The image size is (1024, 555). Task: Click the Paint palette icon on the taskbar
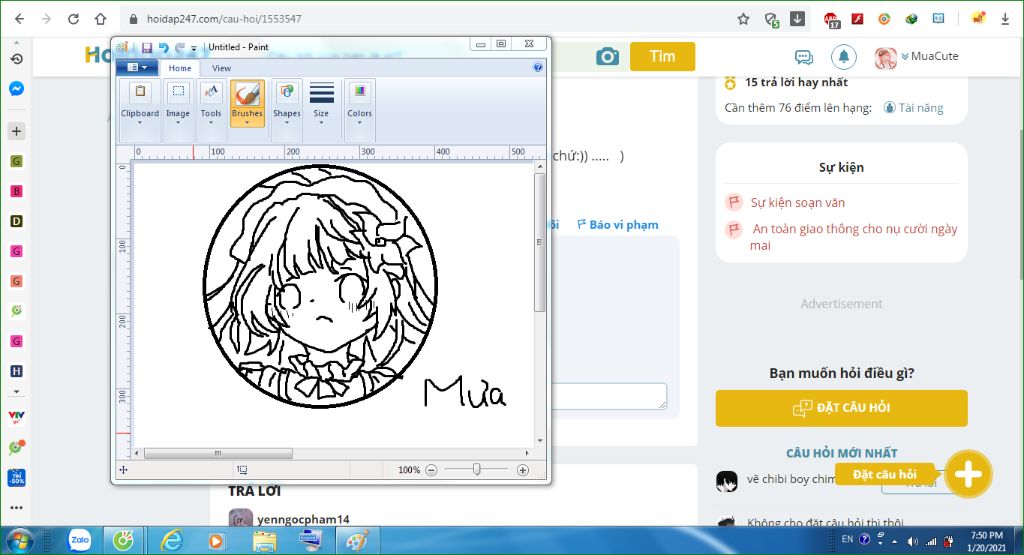coord(357,541)
